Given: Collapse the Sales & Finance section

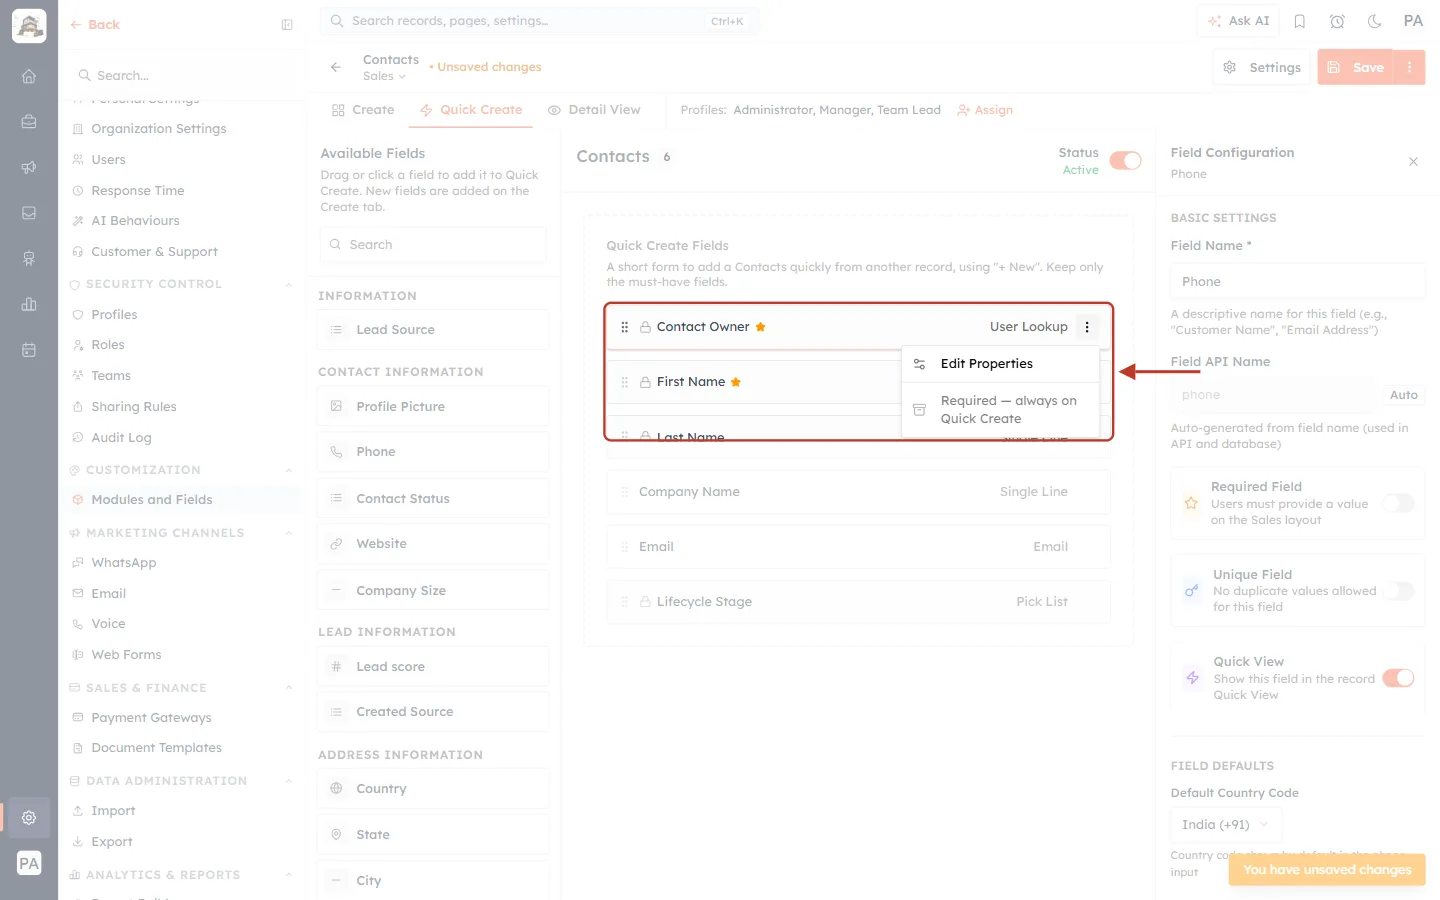Looking at the screenshot, I should [x=289, y=688].
